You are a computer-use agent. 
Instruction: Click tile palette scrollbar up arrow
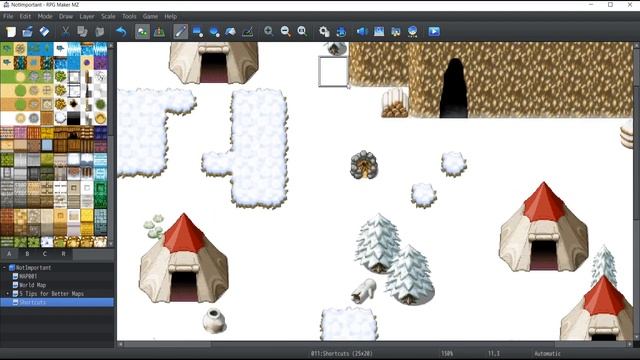coord(111,46)
